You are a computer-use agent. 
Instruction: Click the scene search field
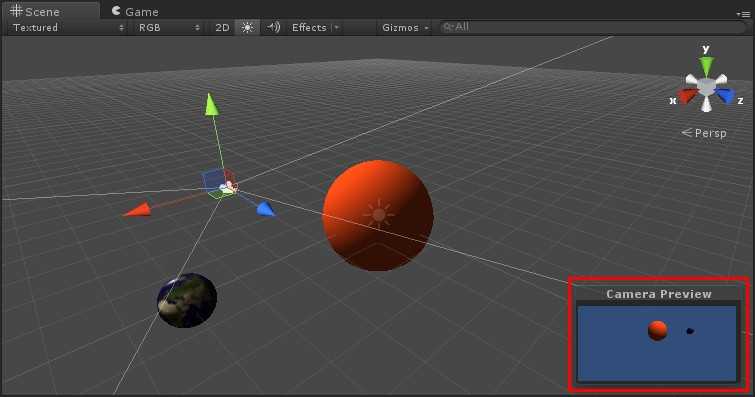592,27
